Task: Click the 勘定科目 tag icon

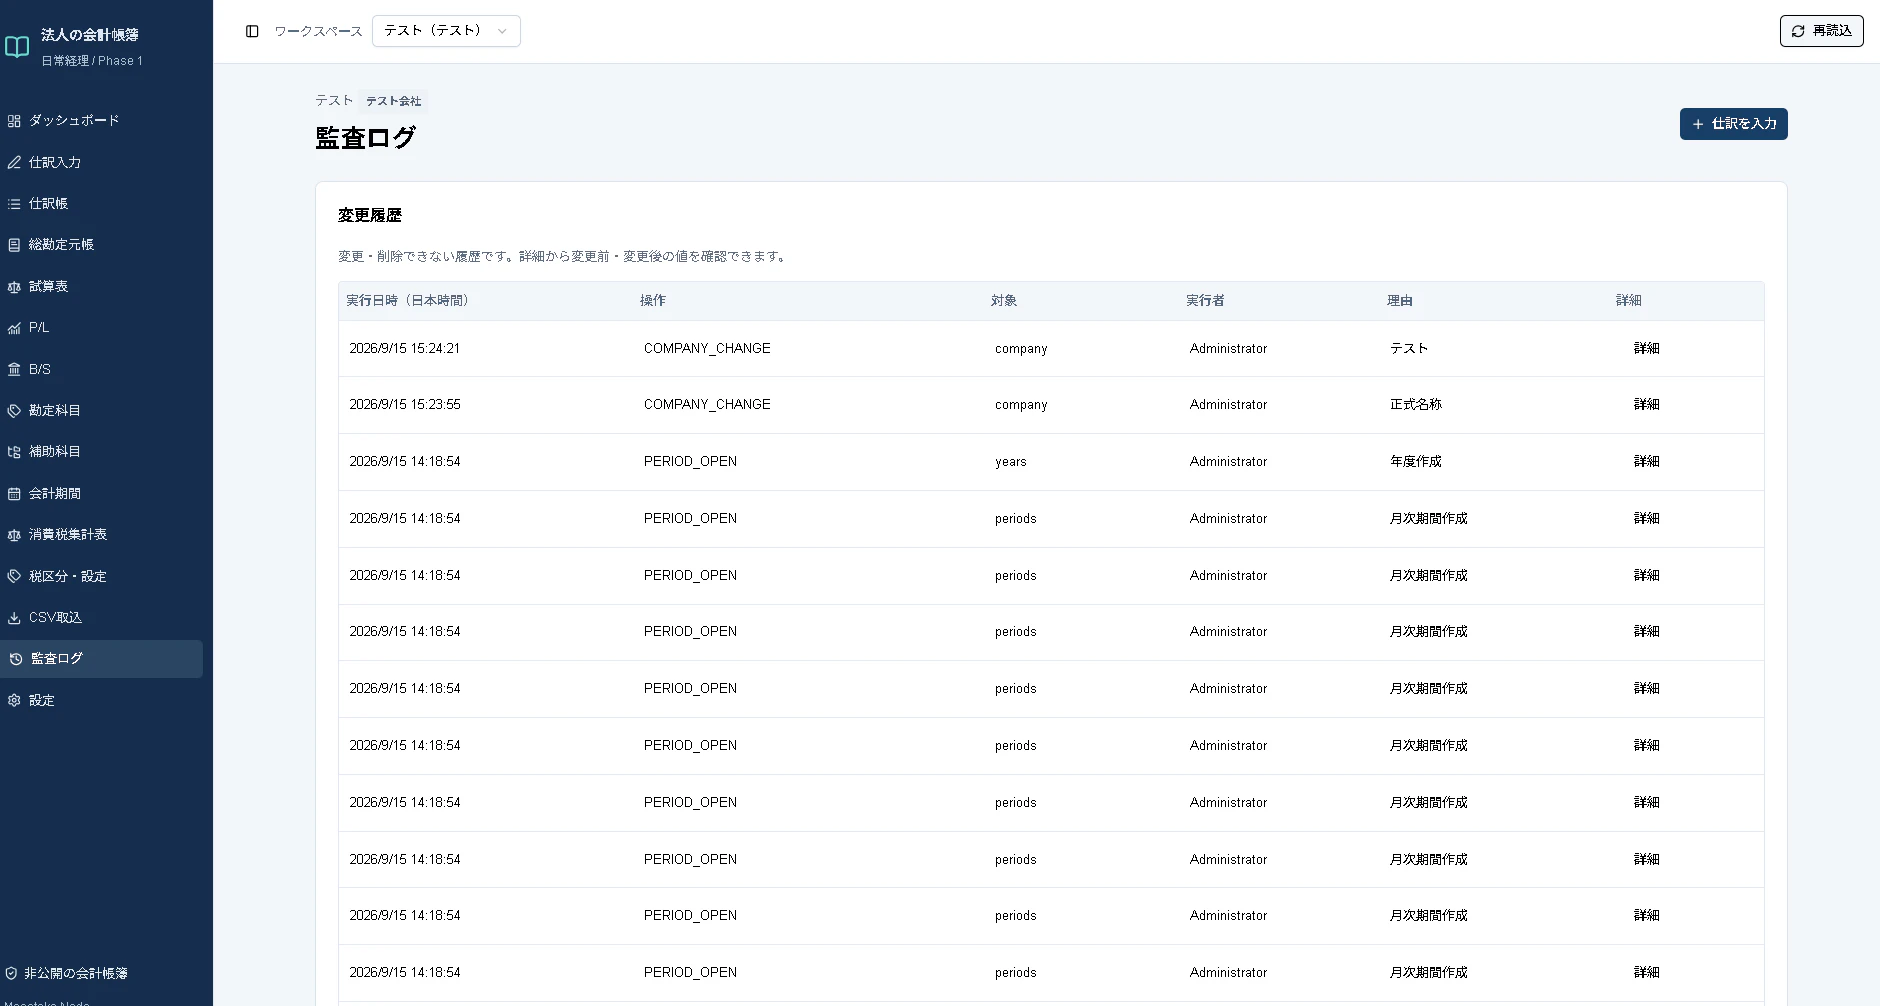Action: click(14, 411)
